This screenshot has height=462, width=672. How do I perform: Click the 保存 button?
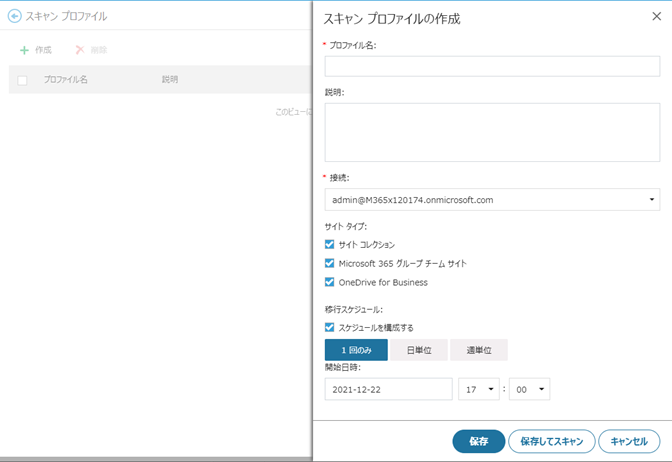click(x=479, y=441)
